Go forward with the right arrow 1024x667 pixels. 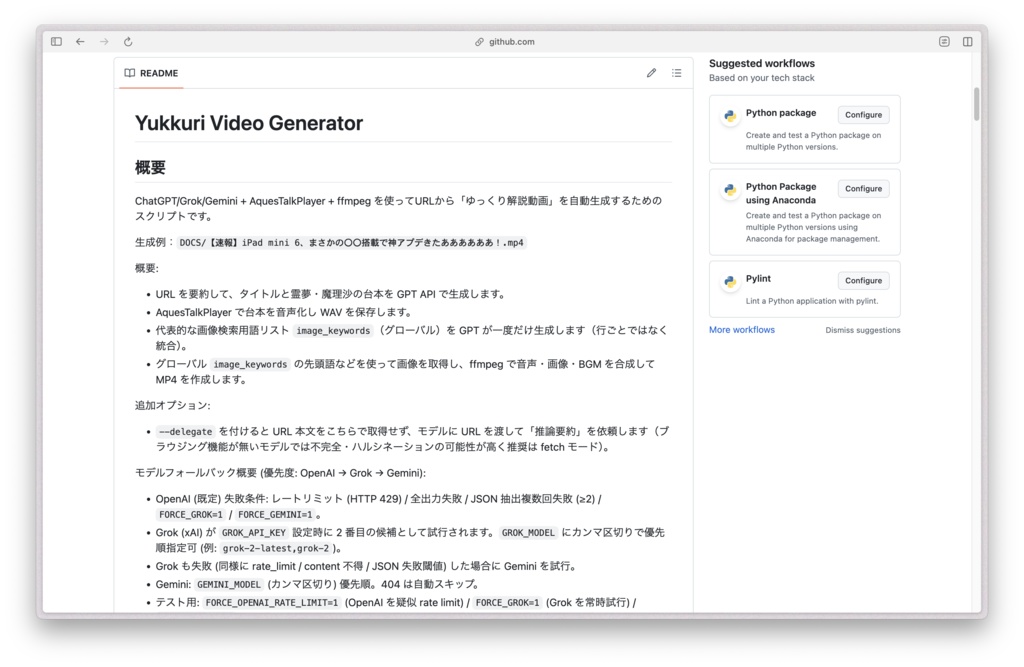click(x=104, y=41)
